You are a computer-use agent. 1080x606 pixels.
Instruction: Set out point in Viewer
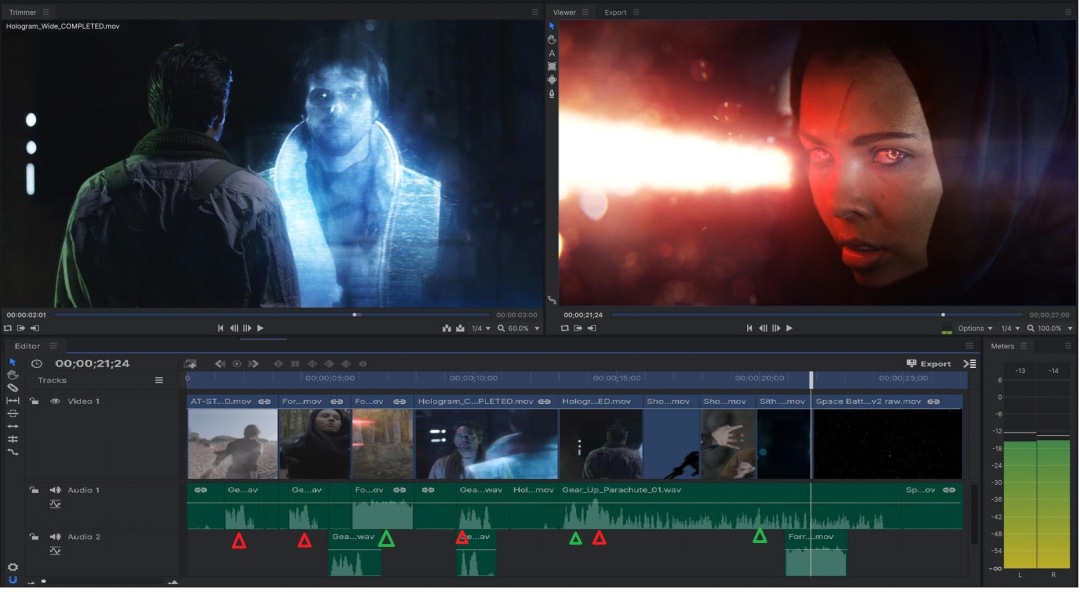coord(592,328)
